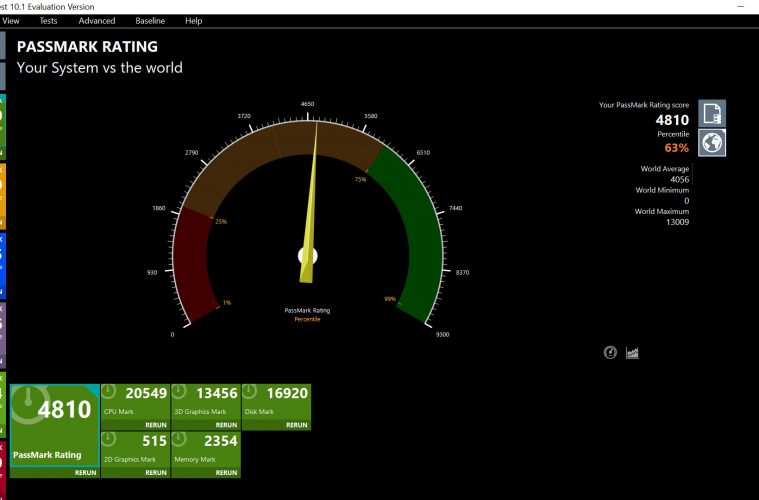Click the 'PASSMARK RATING' heading

(x=87, y=46)
